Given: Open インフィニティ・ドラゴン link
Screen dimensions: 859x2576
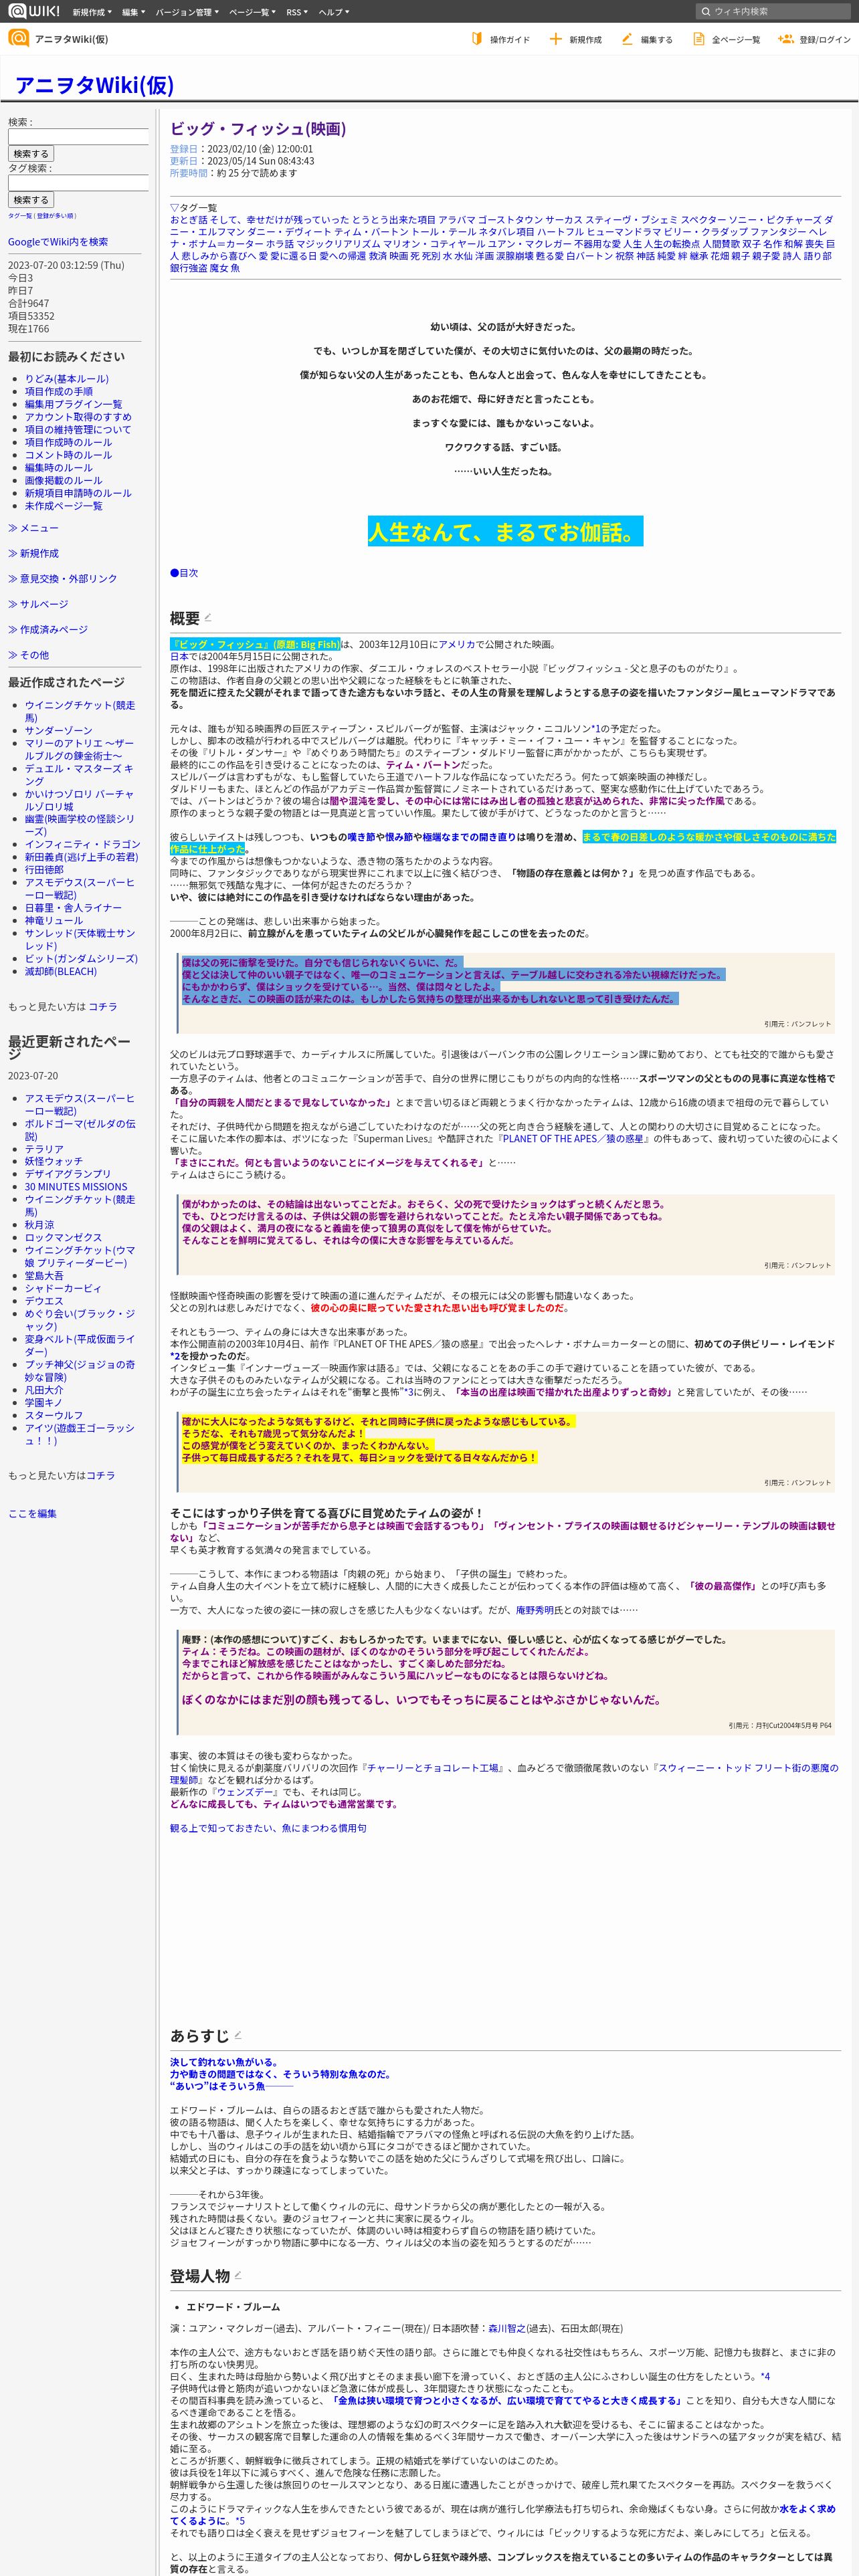Looking at the screenshot, I should tap(83, 844).
